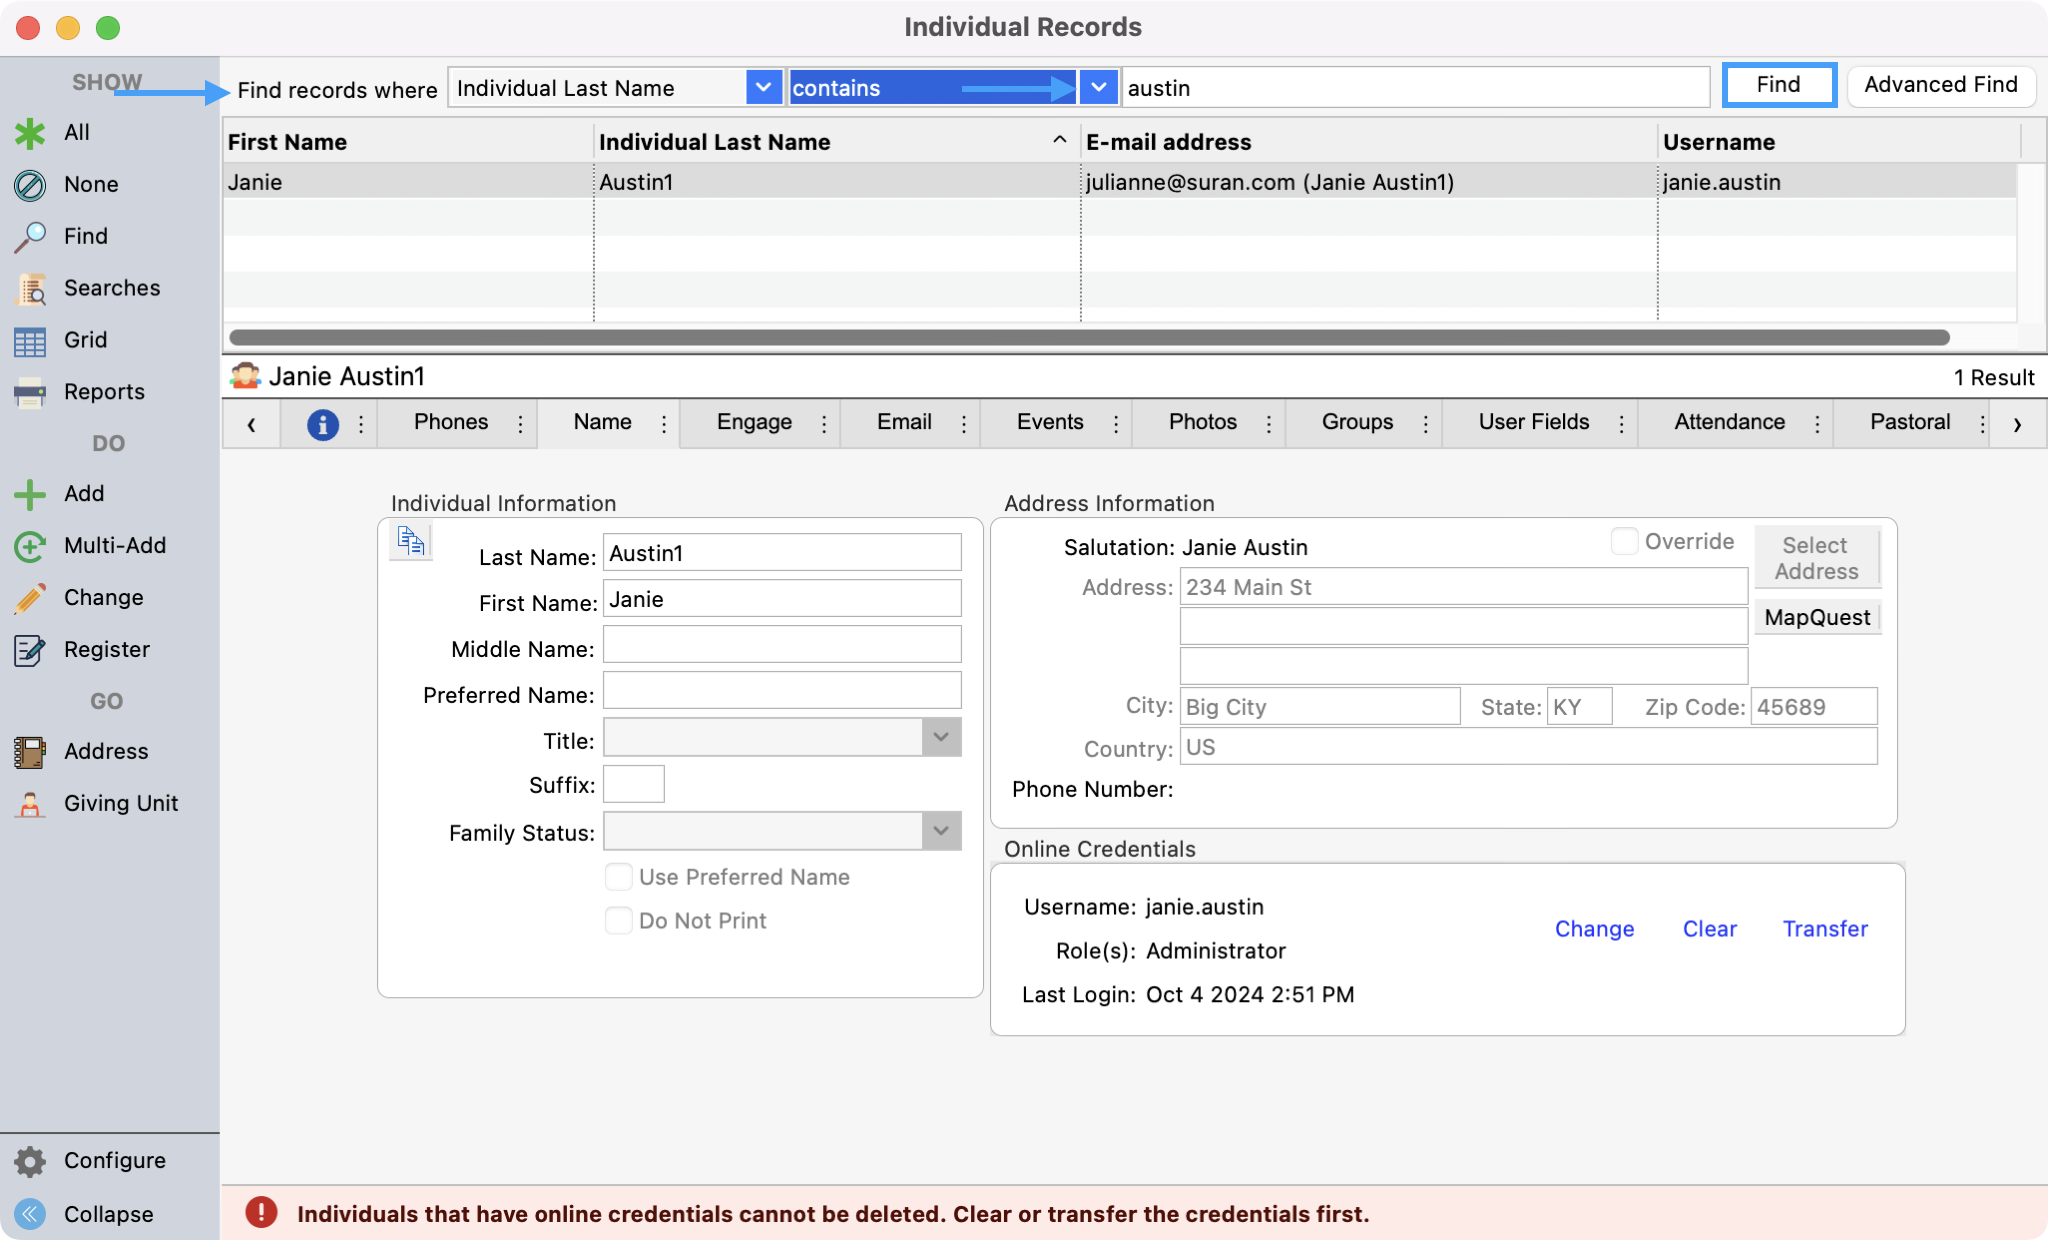Open the Individual Last Name field dropdown
The height and width of the screenshot is (1240, 2048).
pyautogui.click(x=763, y=88)
